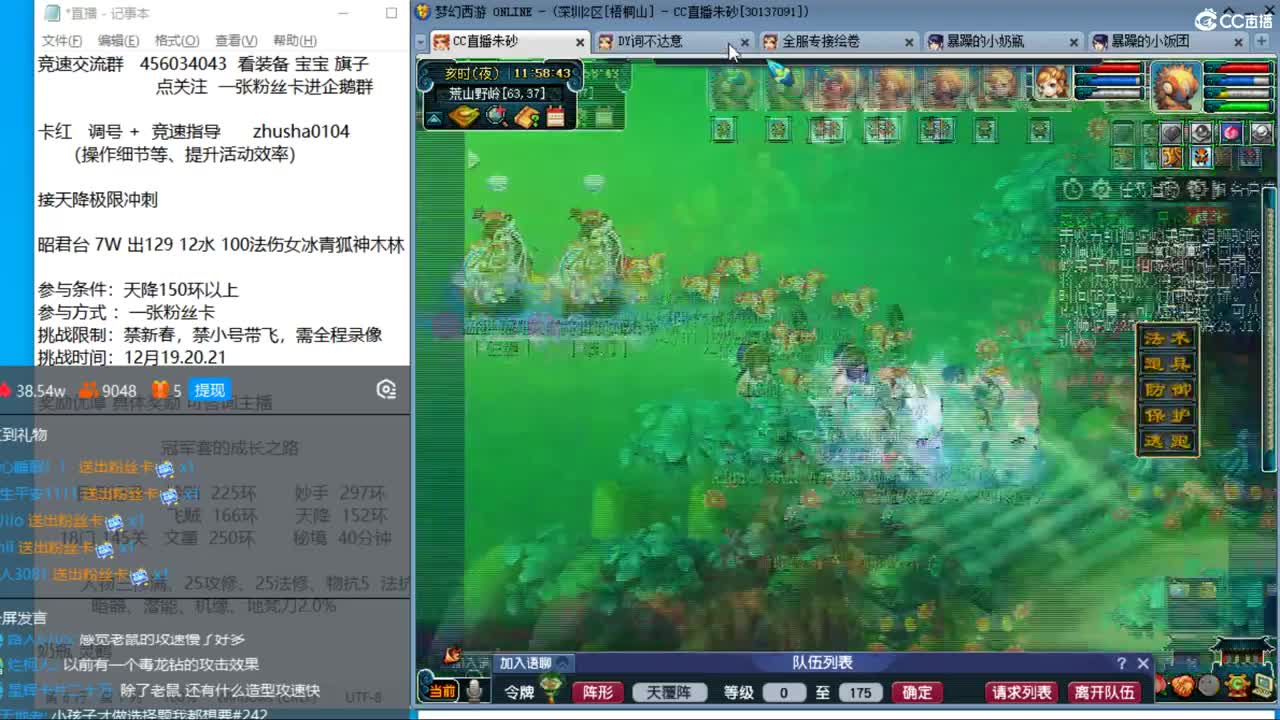The image size is (1280, 720).
Task: Open the world map book icon
Action: [x=463, y=117]
